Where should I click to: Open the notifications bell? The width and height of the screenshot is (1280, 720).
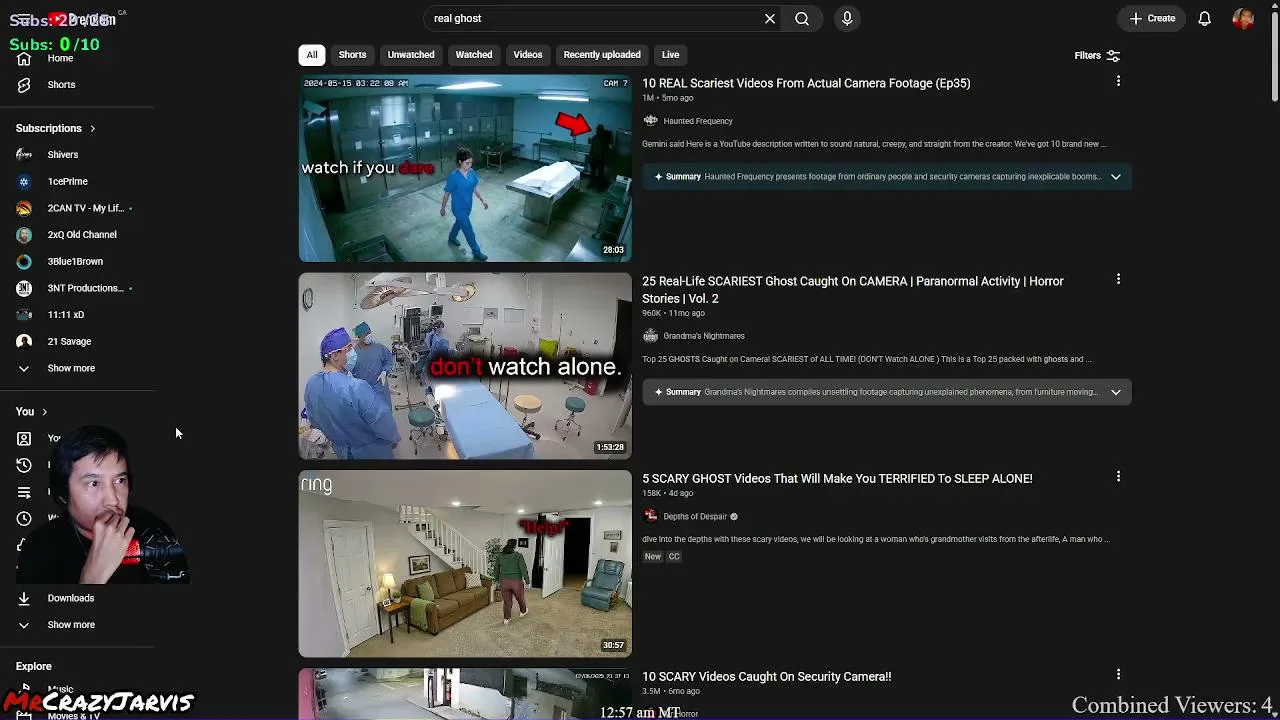(x=1205, y=18)
